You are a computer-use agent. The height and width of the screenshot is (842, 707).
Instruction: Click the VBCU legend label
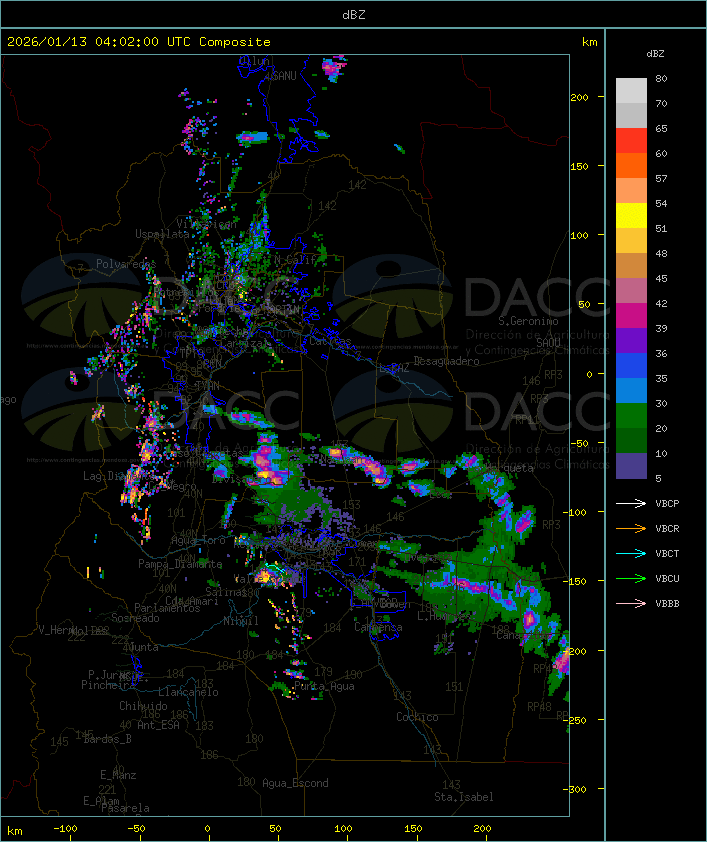(x=667, y=578)
